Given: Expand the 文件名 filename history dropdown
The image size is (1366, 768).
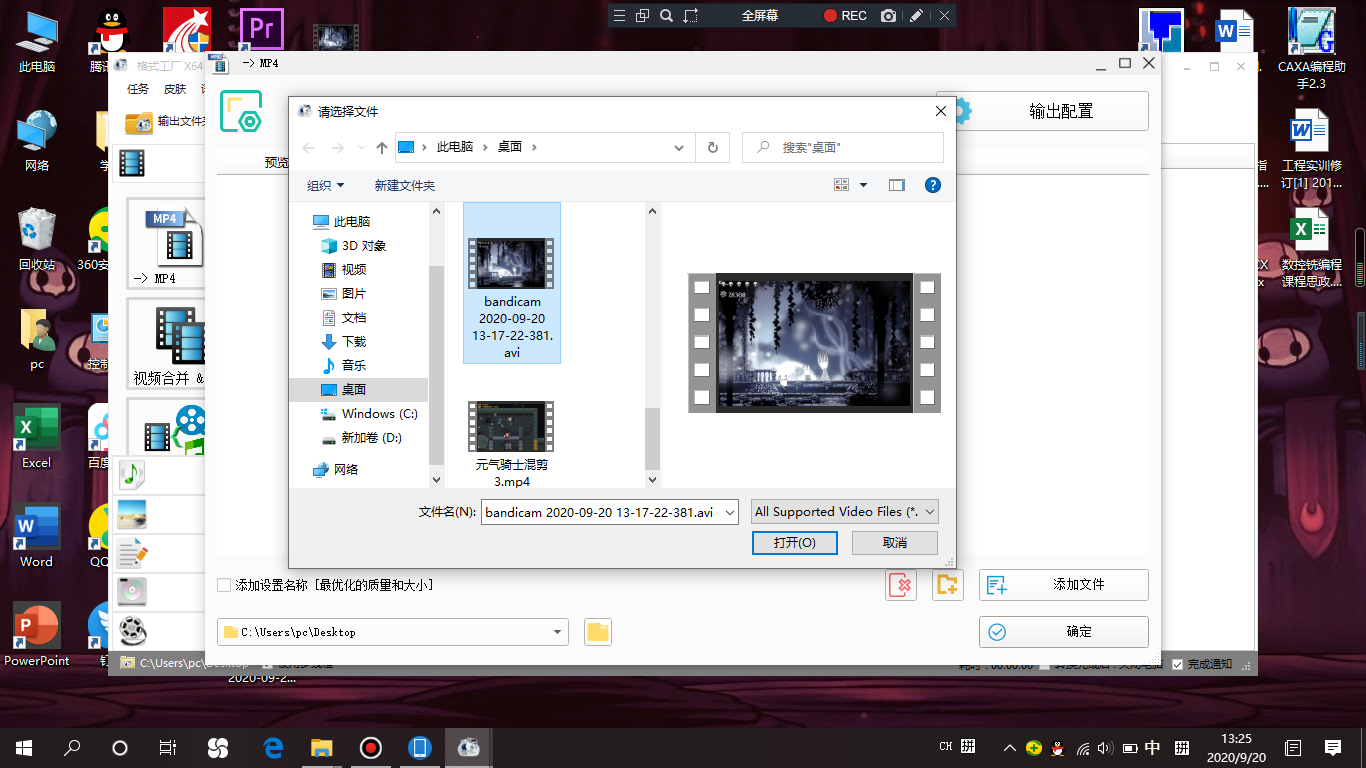Looking at the screenshot, I should click(729, 512).
